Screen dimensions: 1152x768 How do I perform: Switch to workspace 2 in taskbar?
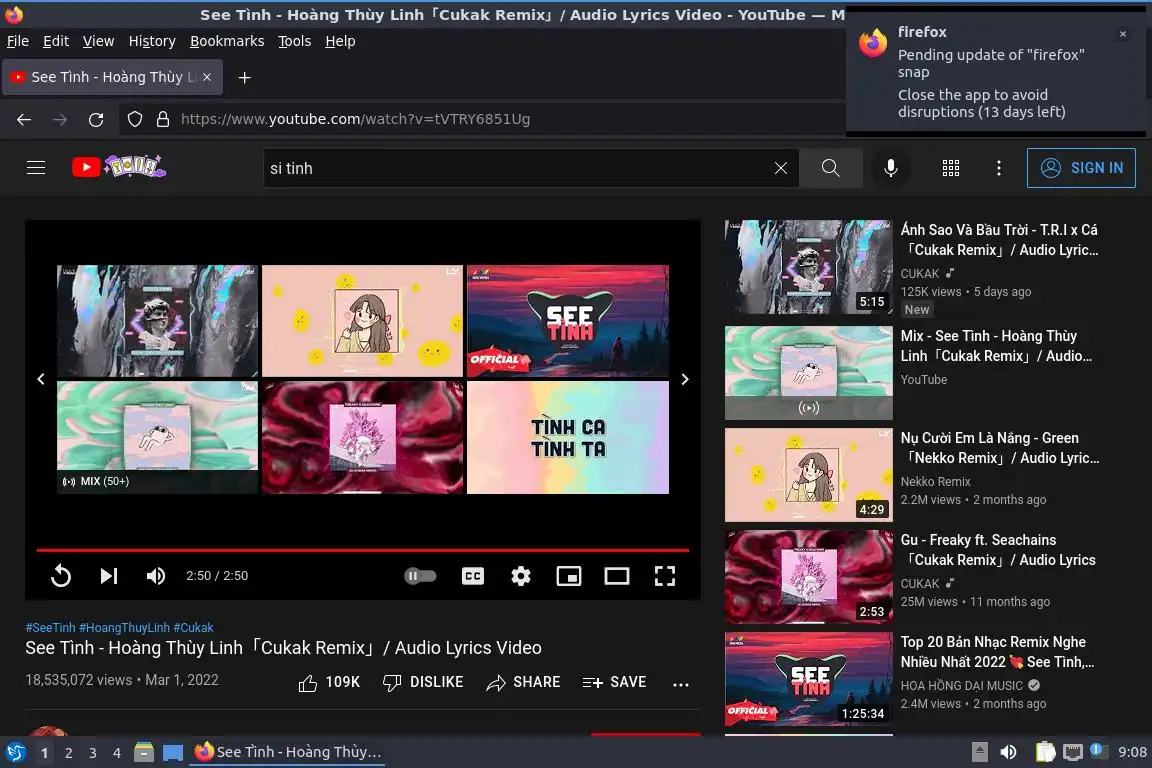[68, 753]
